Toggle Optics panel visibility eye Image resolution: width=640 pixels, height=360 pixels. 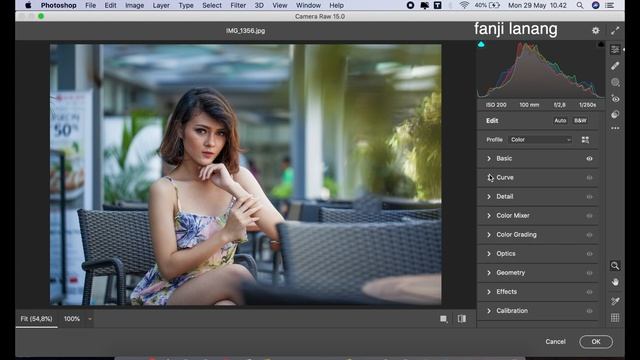589,254
